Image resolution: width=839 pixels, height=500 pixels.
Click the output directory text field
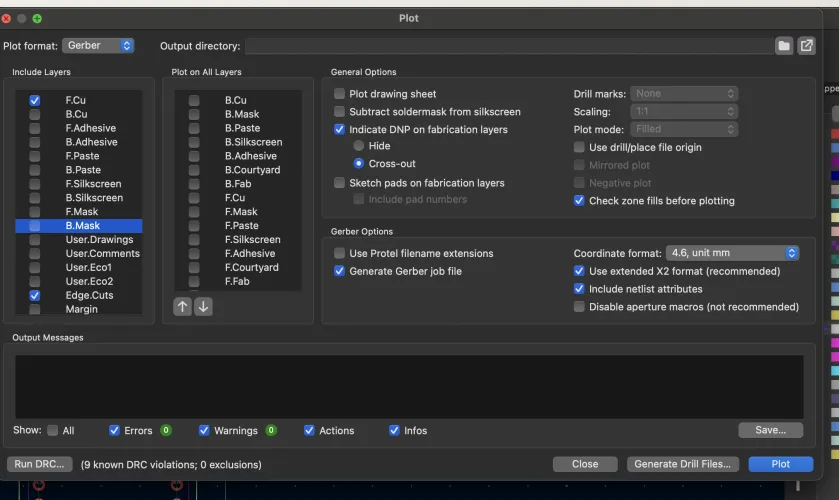508,46
